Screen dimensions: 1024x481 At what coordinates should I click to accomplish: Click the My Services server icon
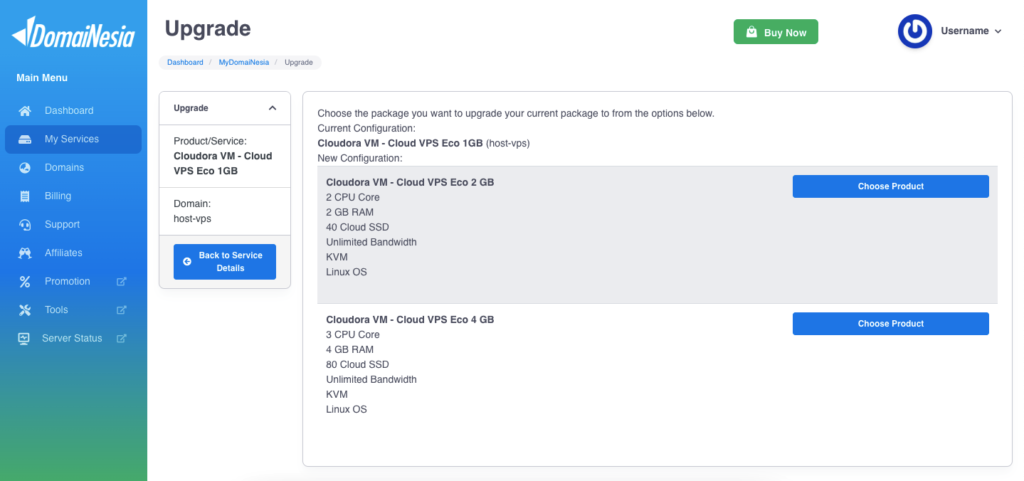pos(25,139)
